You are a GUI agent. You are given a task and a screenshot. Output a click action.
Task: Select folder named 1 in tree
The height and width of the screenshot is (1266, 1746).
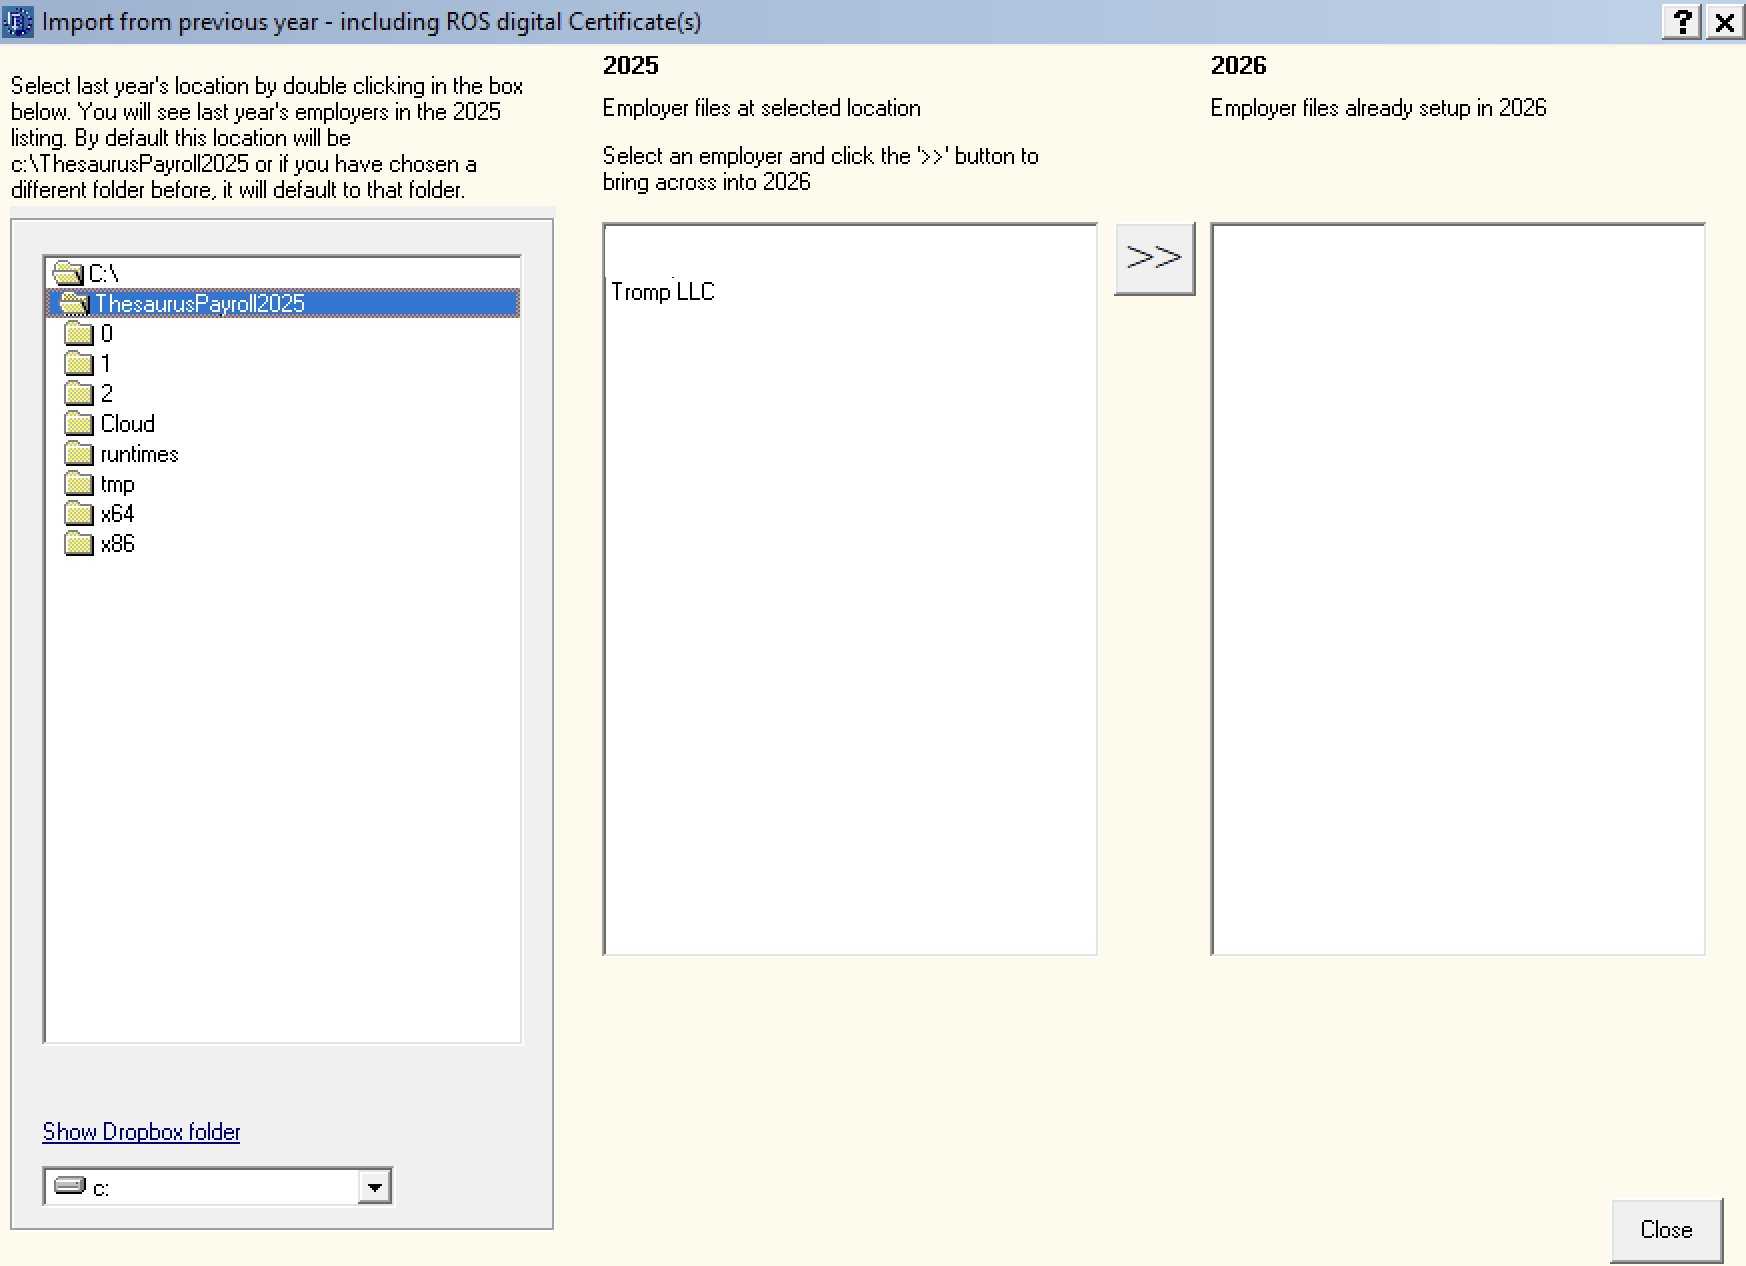[105, 364]
